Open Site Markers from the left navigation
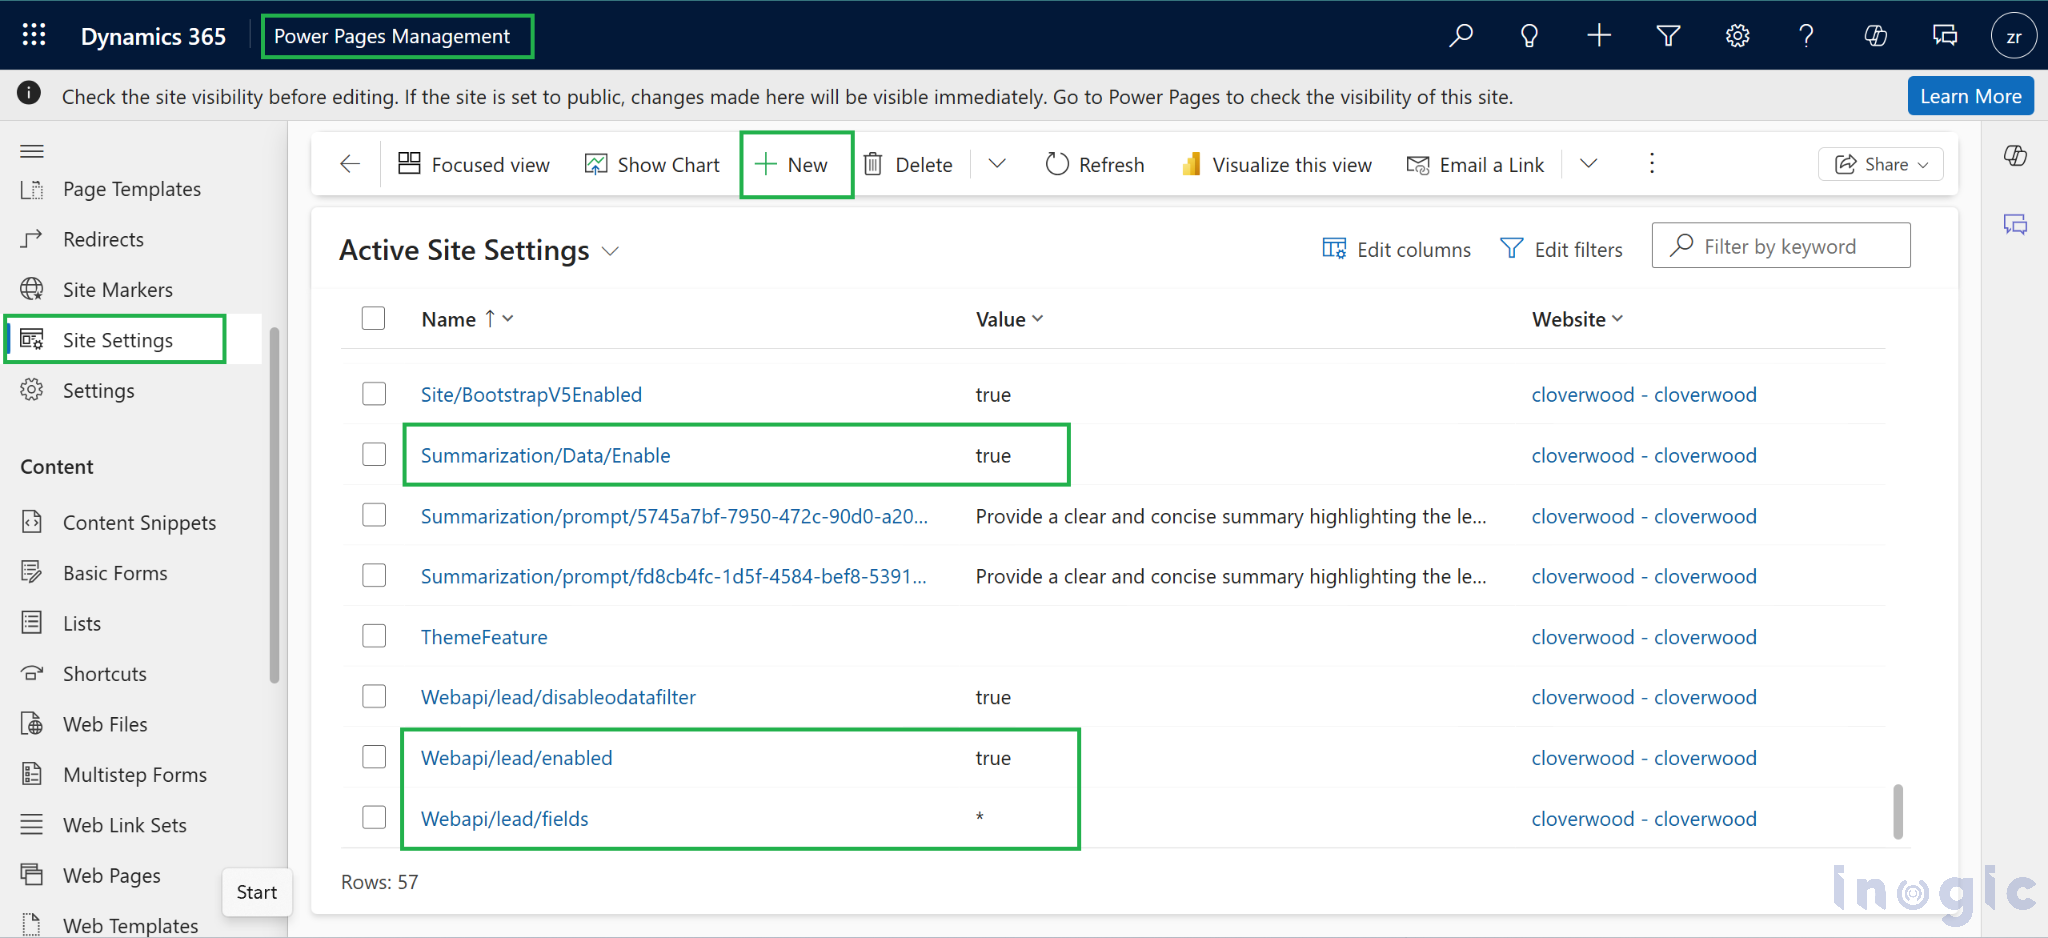Screen dimensions: 2048x938 click(x=116, y=289)
